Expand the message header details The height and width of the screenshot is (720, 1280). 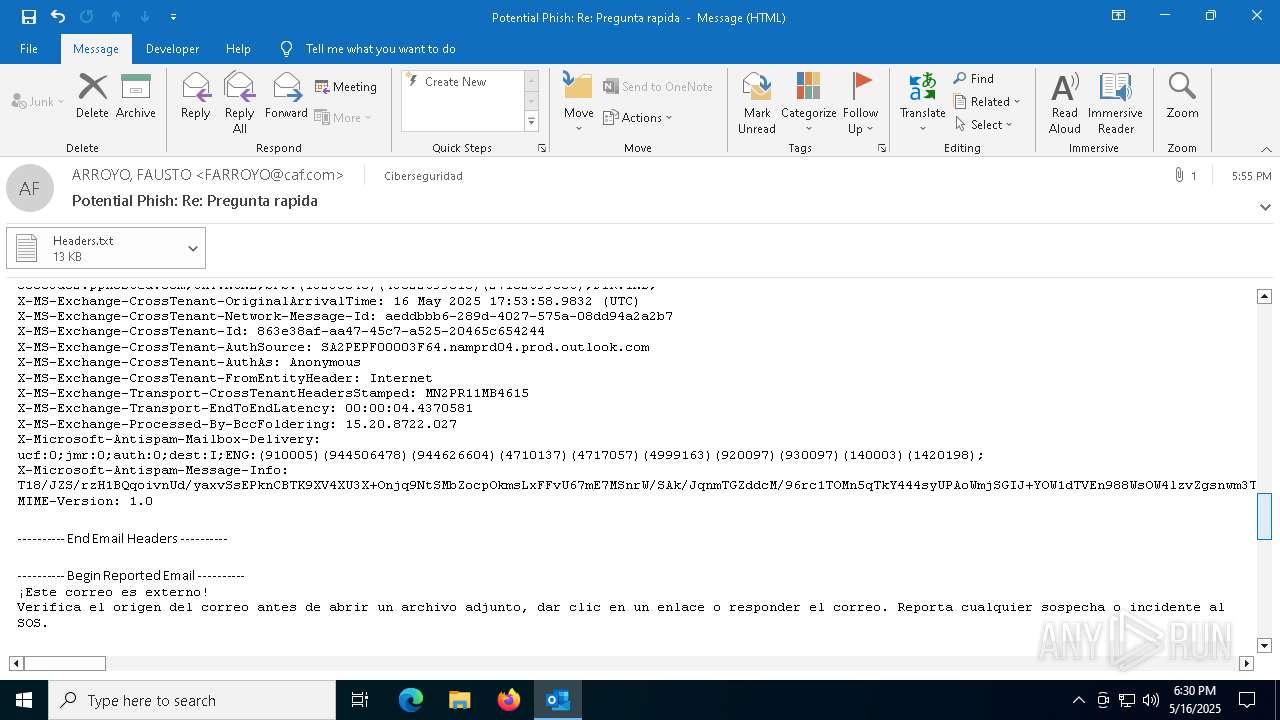pyautogui.click(x=1265, y=208)
